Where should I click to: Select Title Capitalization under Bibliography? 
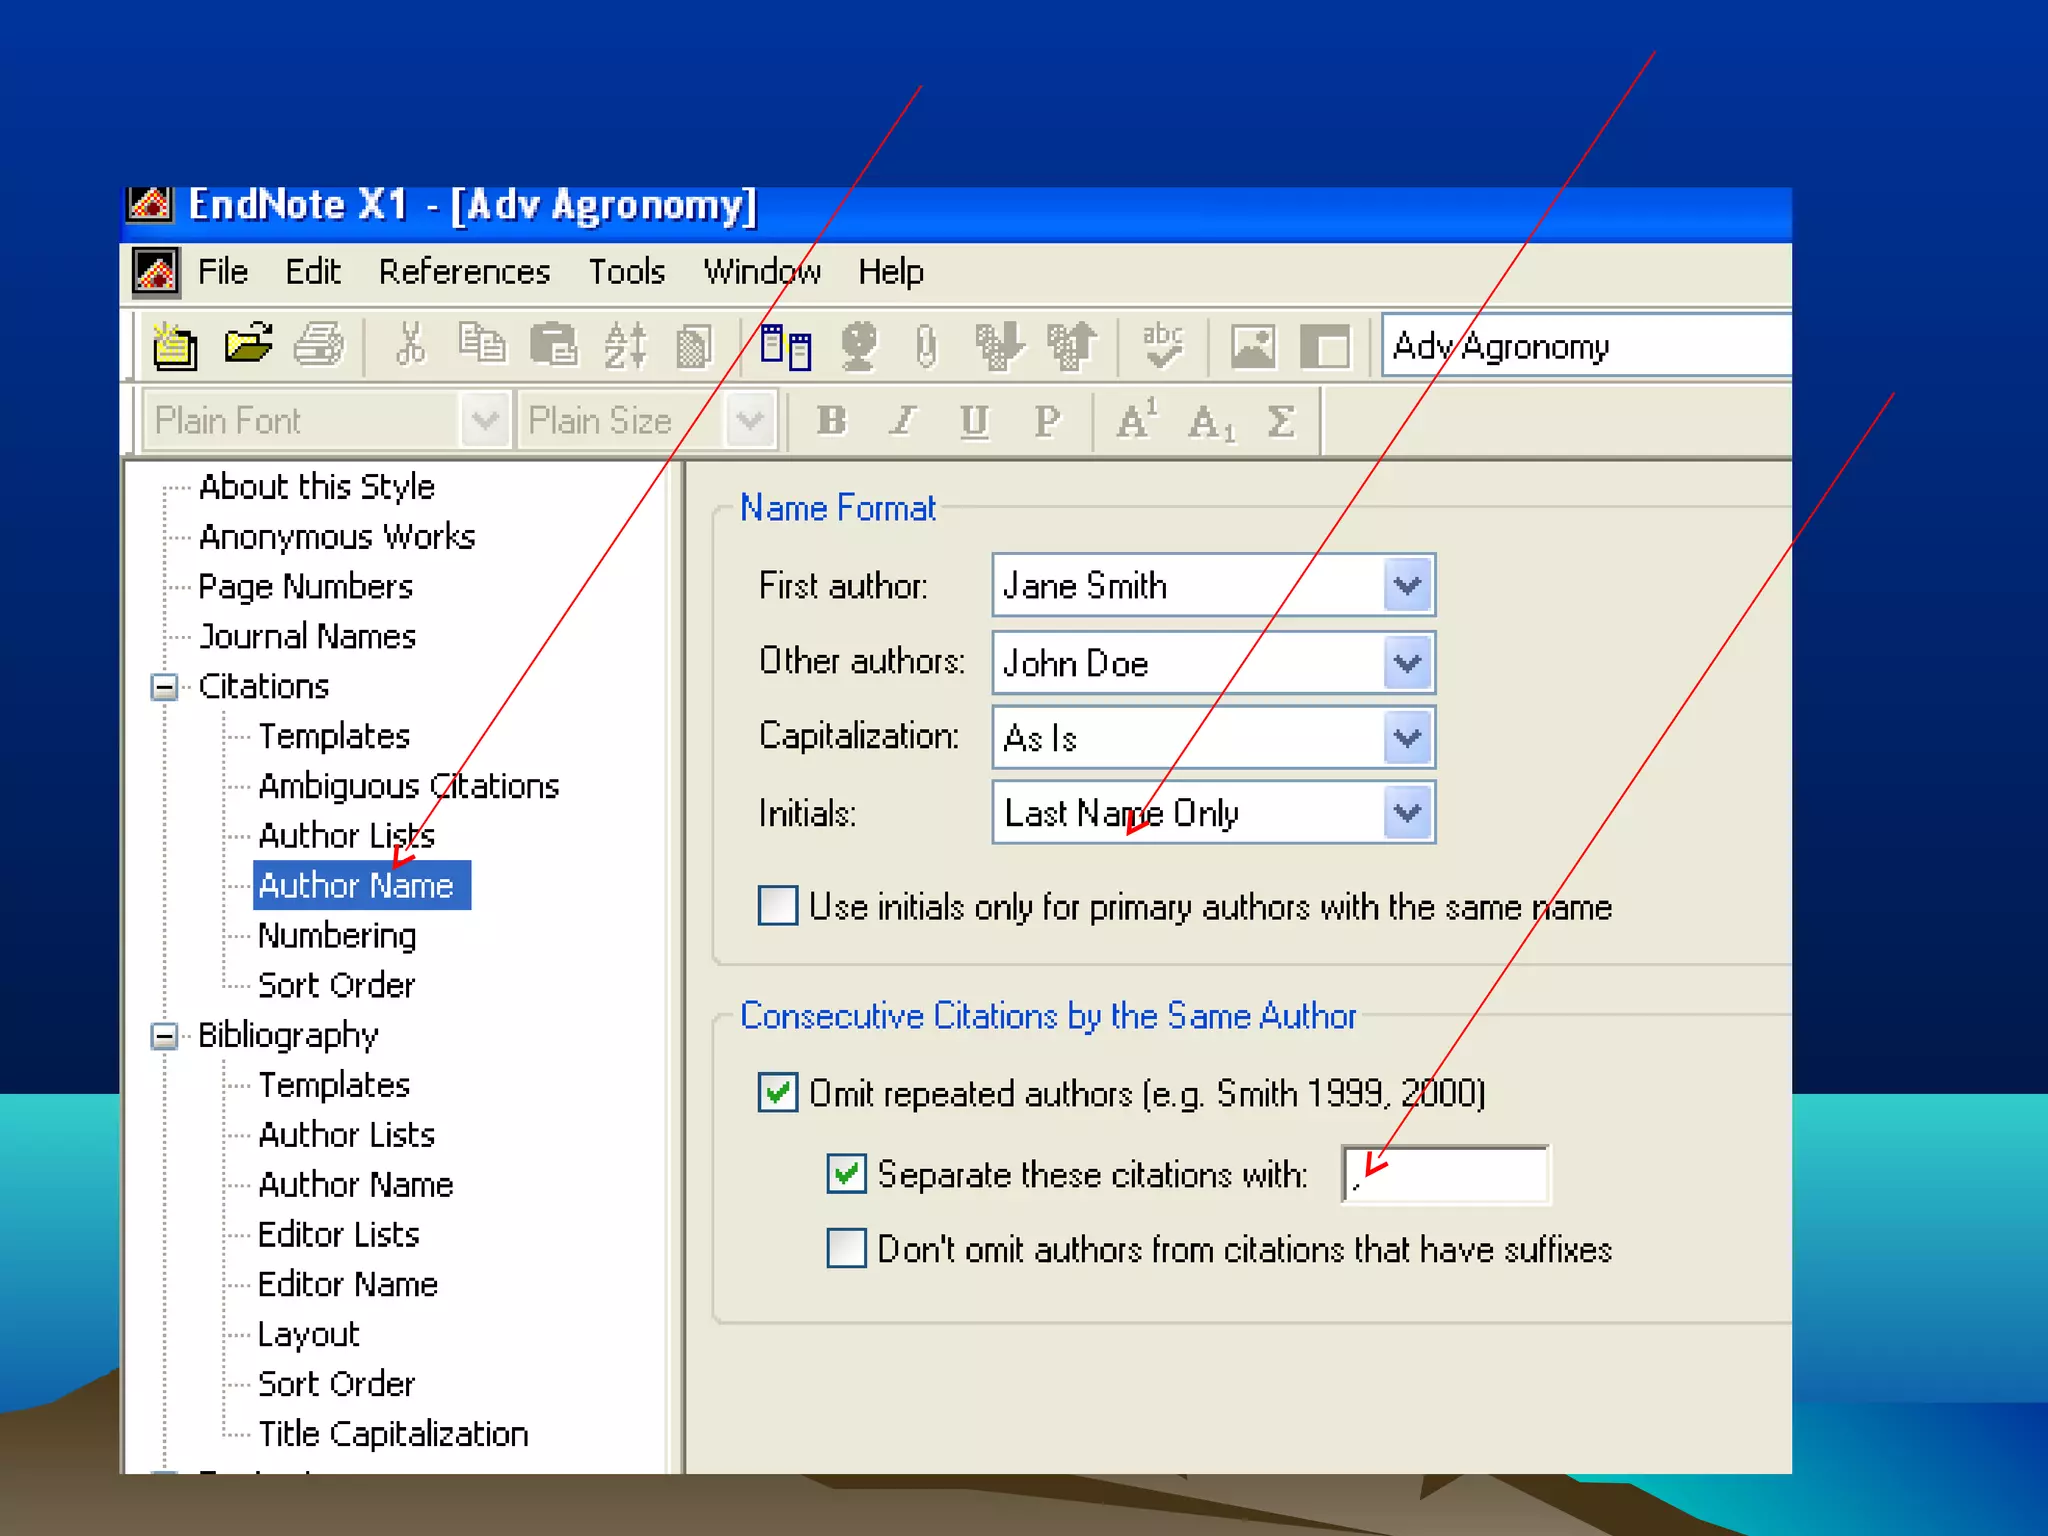coord(393,1433)
